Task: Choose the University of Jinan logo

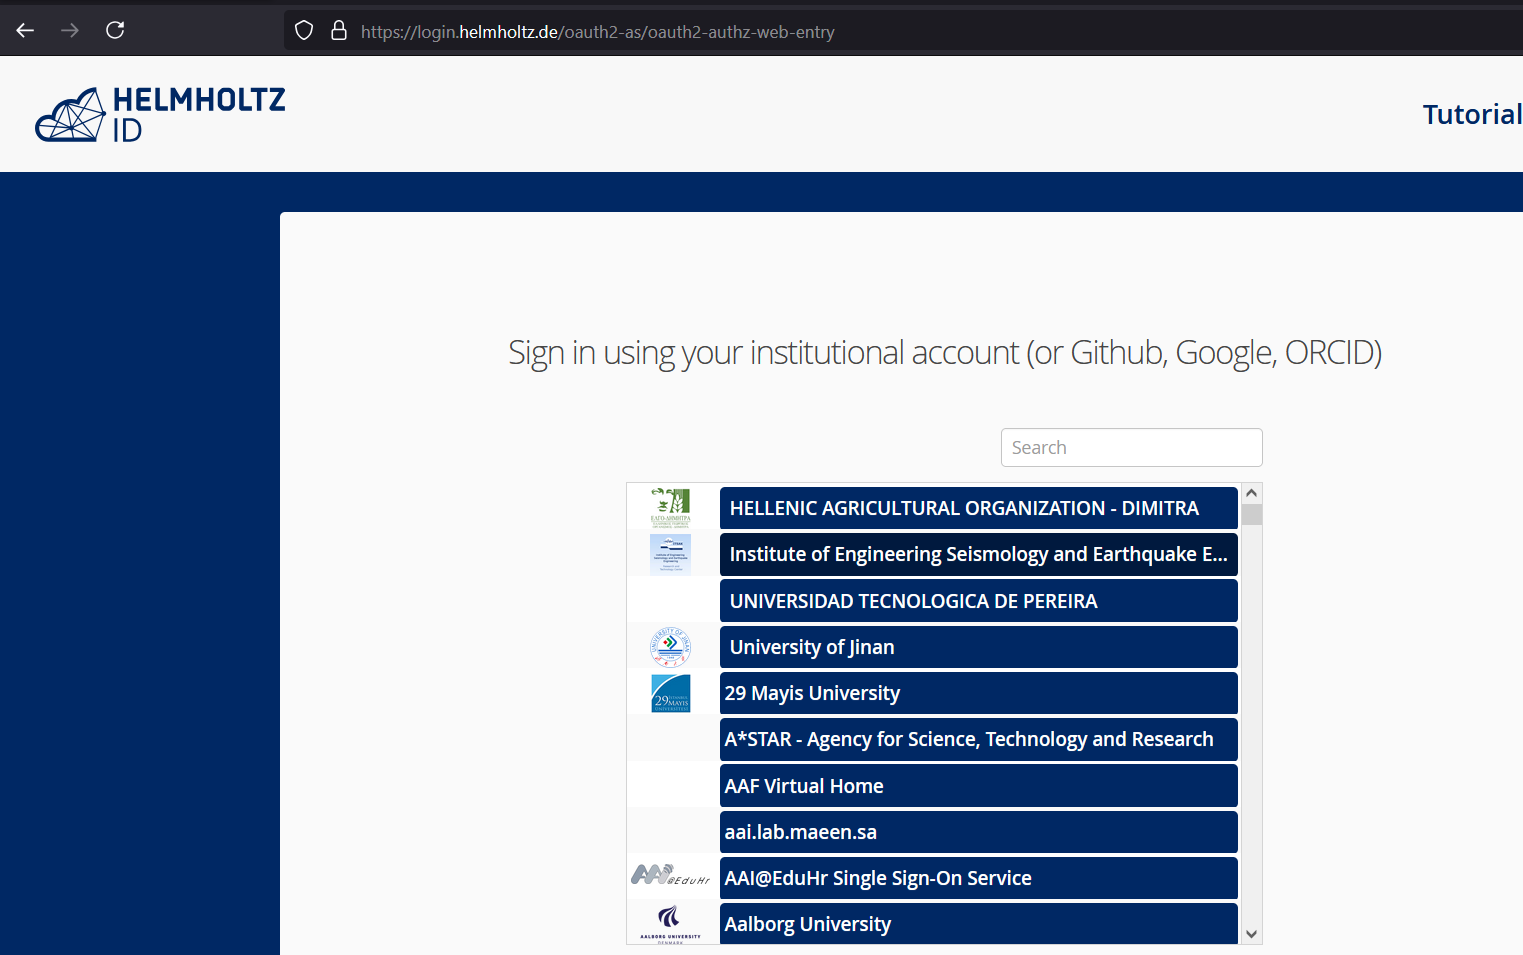Action: (670, 647)
